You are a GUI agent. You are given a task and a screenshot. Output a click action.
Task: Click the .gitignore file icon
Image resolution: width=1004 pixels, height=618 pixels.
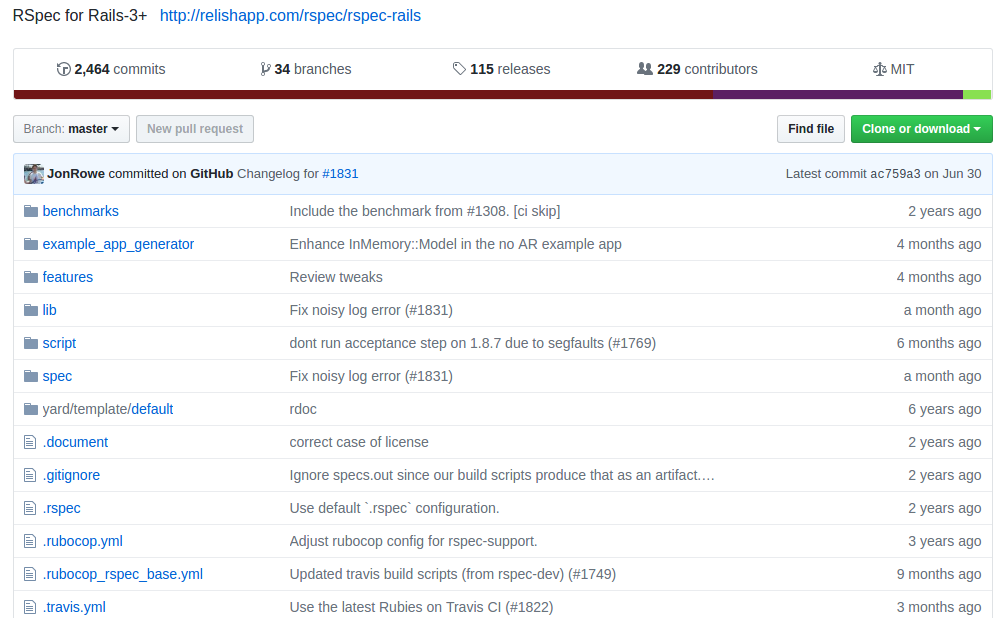coord(30,475)
